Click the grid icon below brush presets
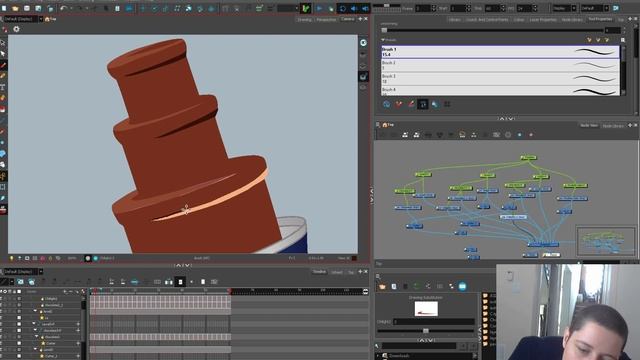 447,104
